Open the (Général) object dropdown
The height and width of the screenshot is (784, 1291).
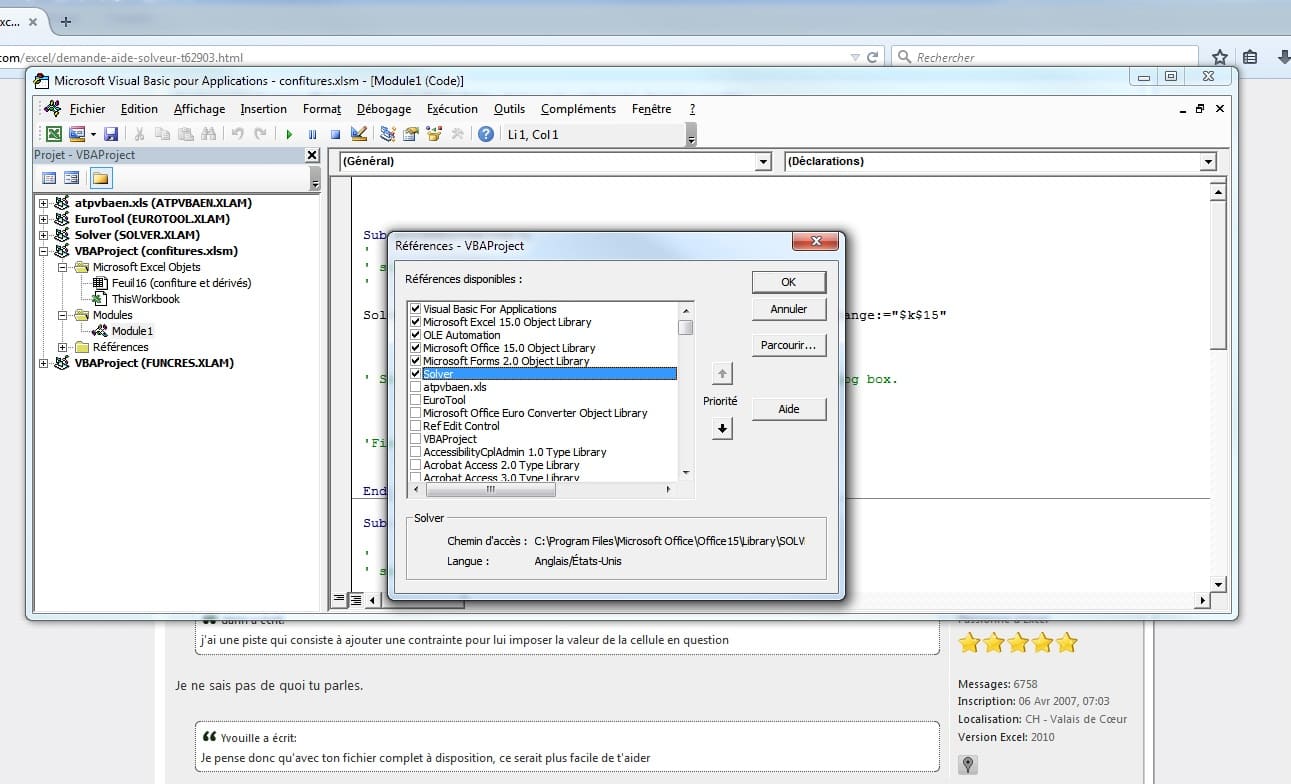click(x=763, y=162)
